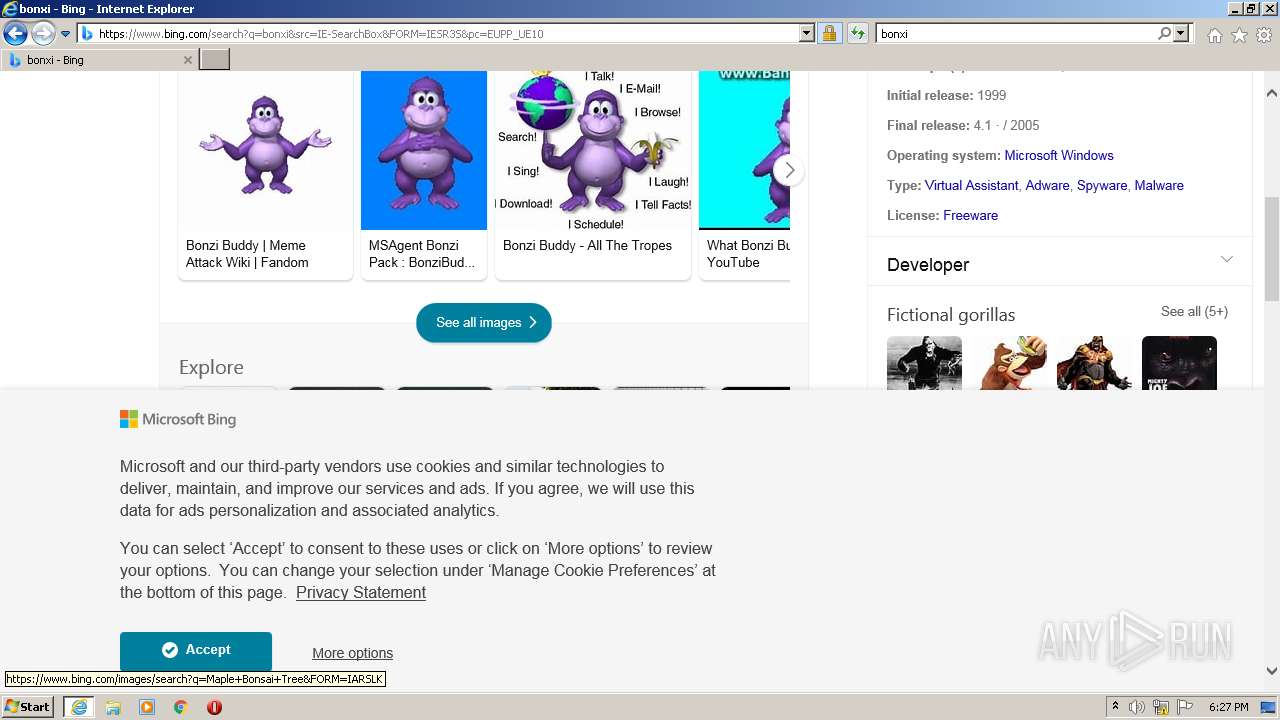Click page scrollbar up arrow
This screenshot has width=1280, height=720.
point(1272,93)
